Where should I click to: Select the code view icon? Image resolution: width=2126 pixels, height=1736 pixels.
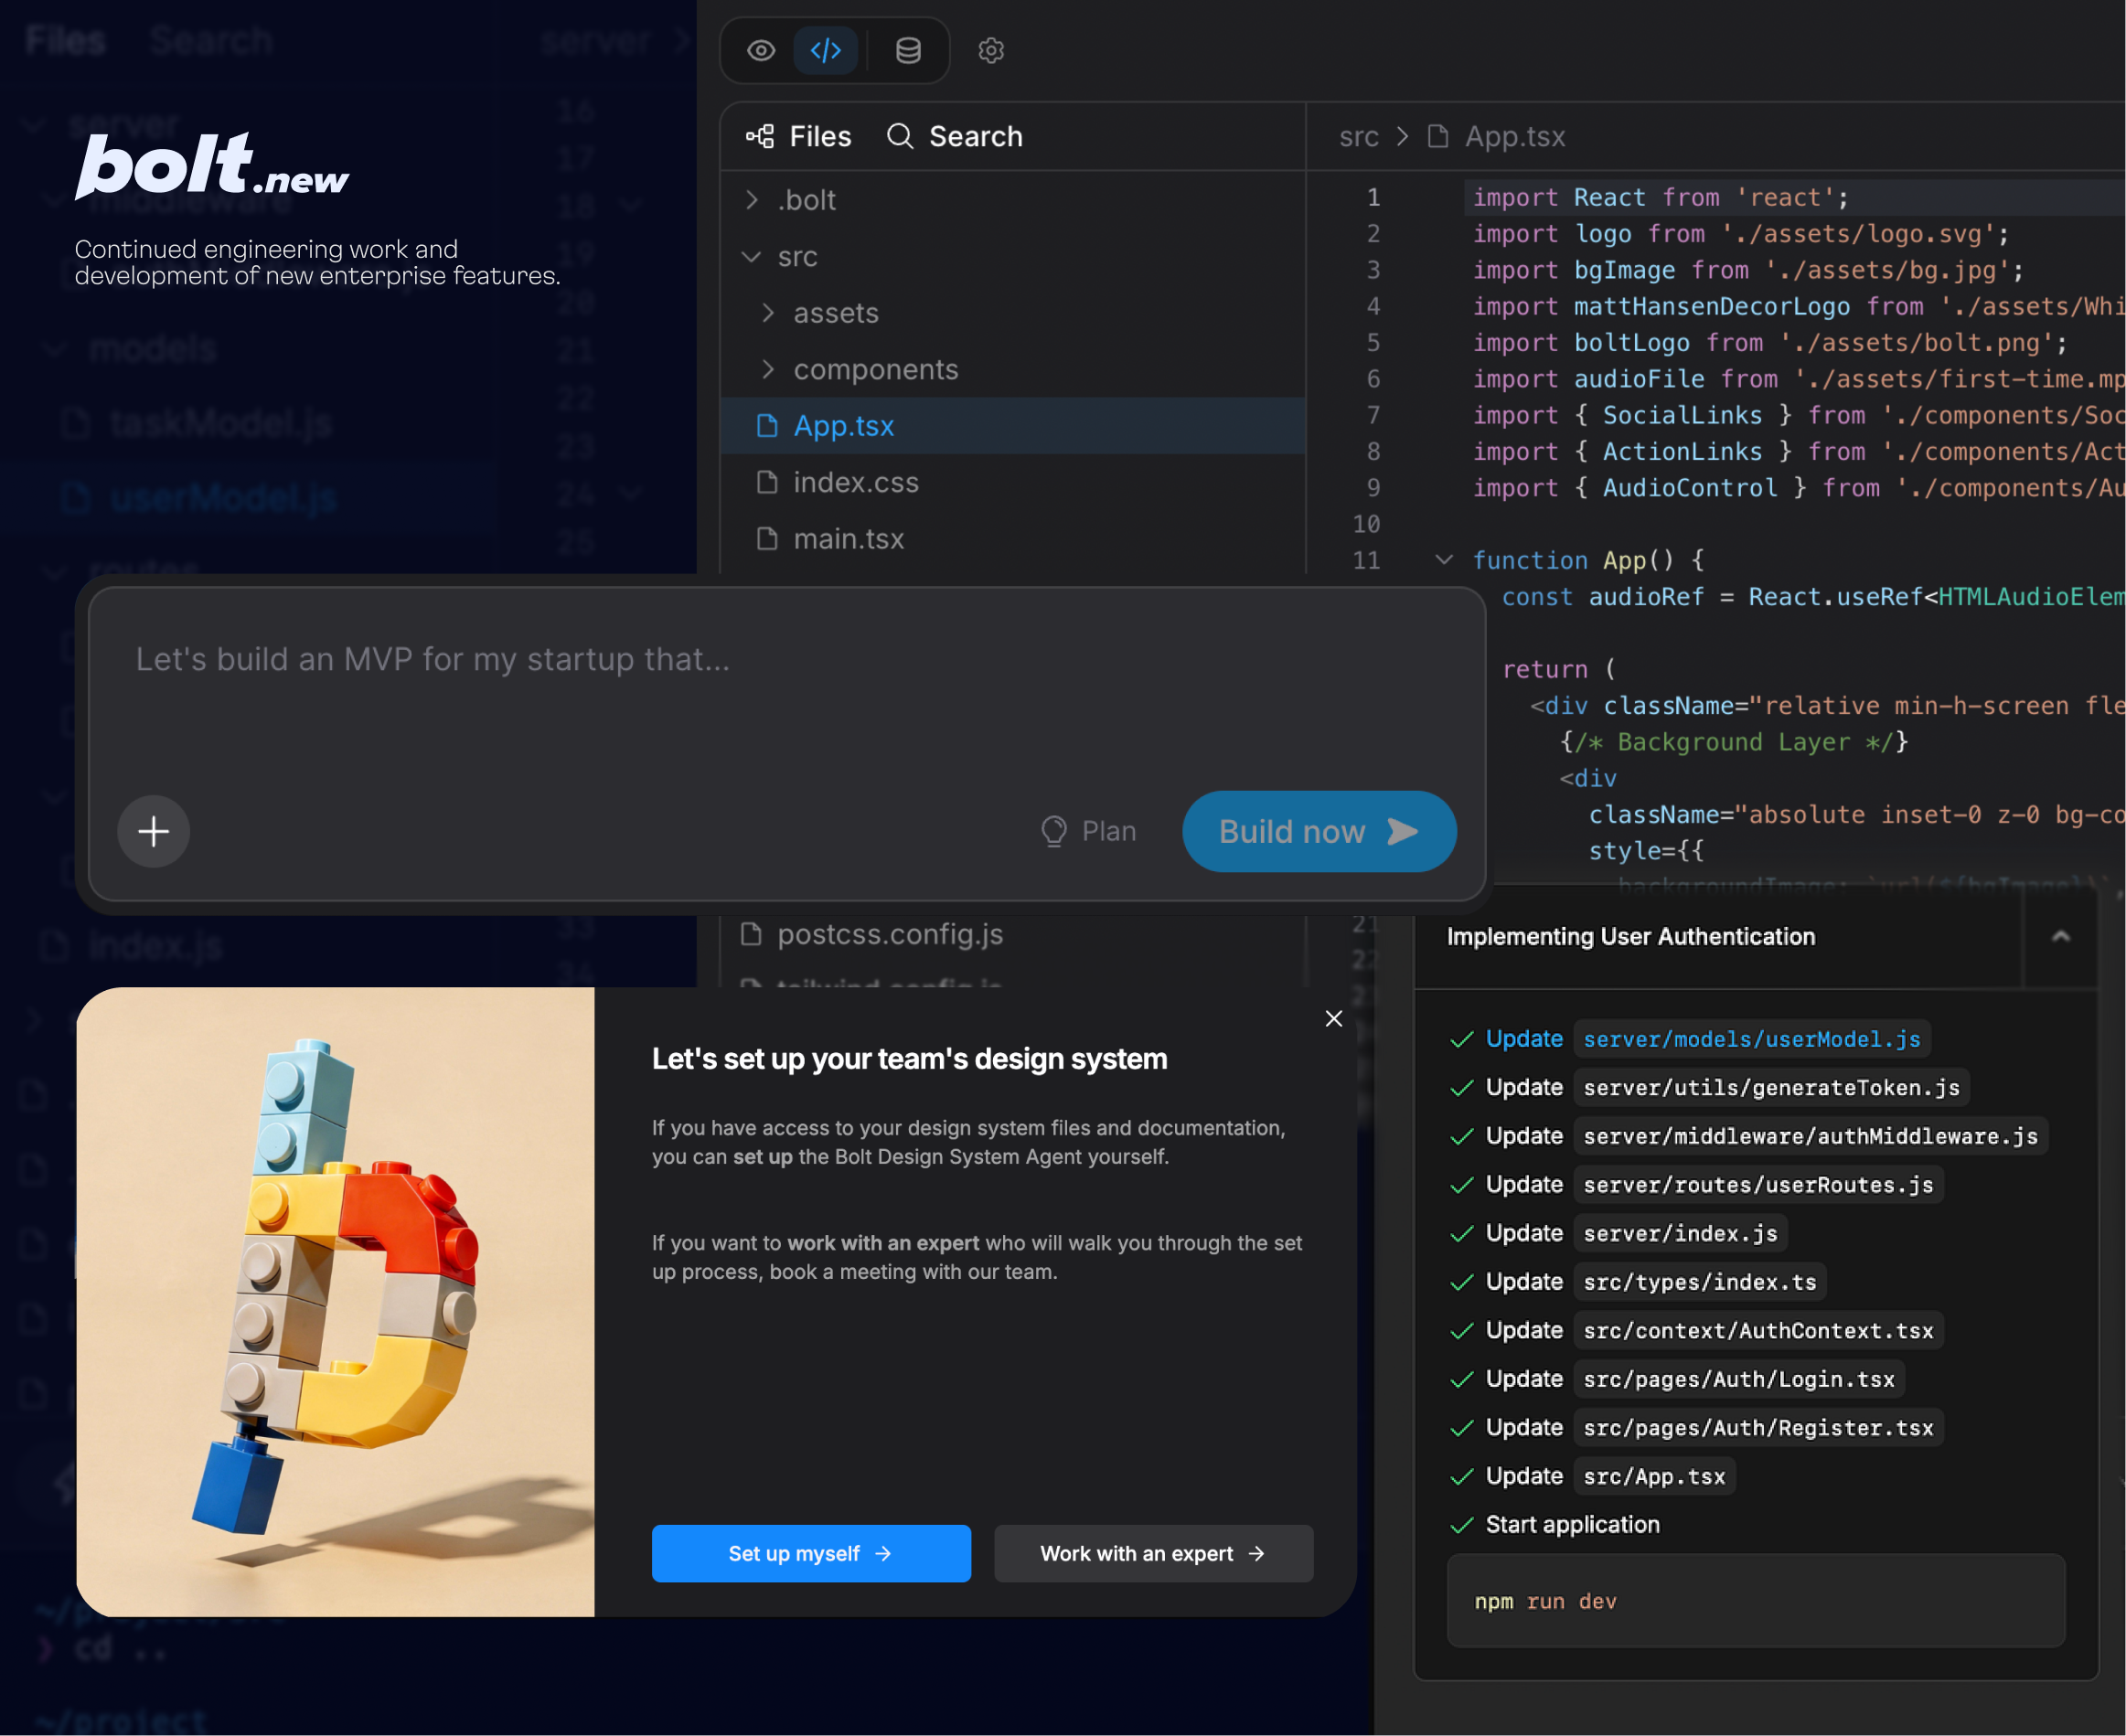point(825,50)
